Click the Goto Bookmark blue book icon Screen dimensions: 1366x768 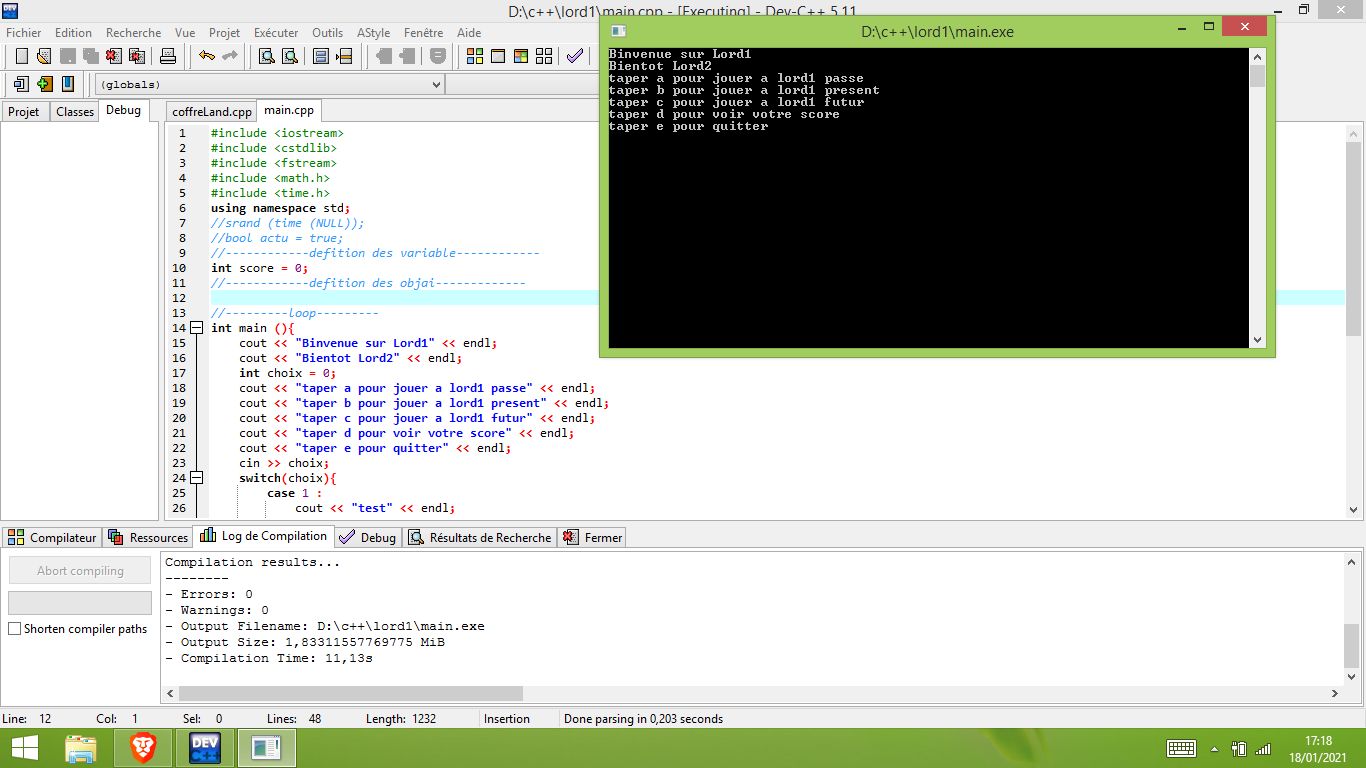coord(67,84)
